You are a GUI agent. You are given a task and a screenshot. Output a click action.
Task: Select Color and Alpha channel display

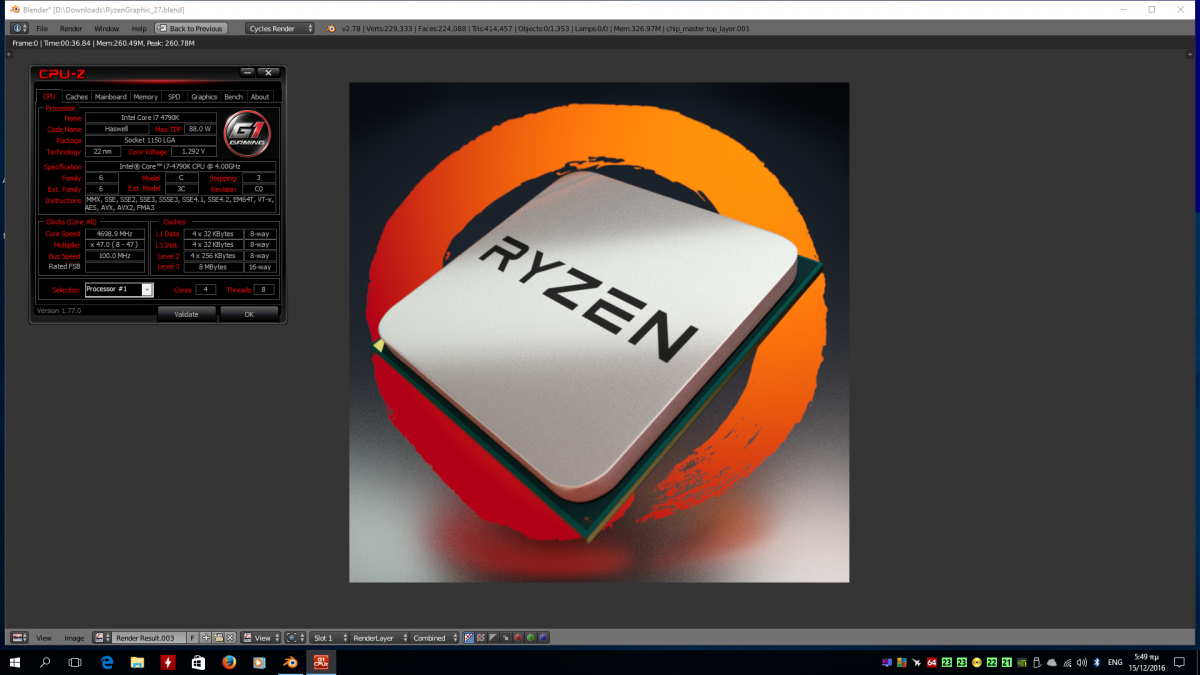pyautogui.click(x=468, y=638)
